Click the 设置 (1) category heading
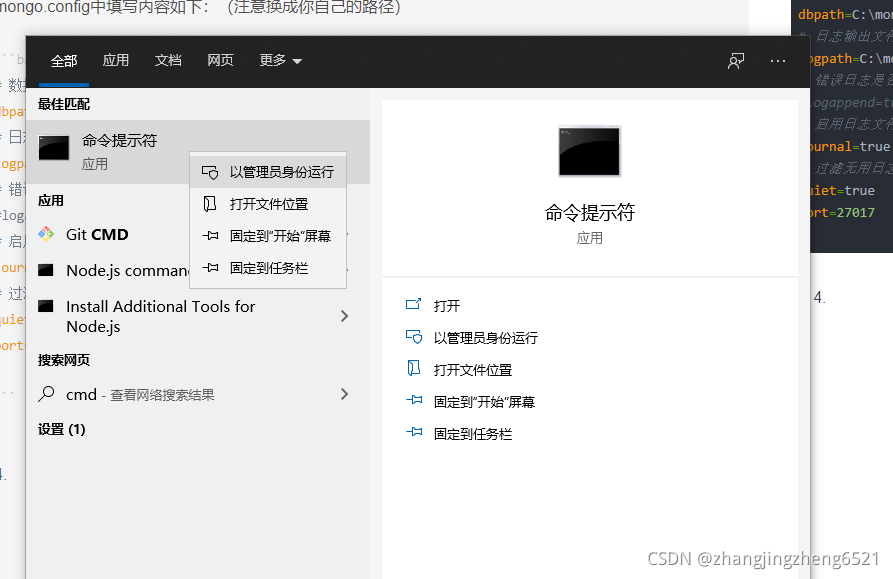Image resolution: width=893 pixels, height=579 pixels. coord(62,429)
